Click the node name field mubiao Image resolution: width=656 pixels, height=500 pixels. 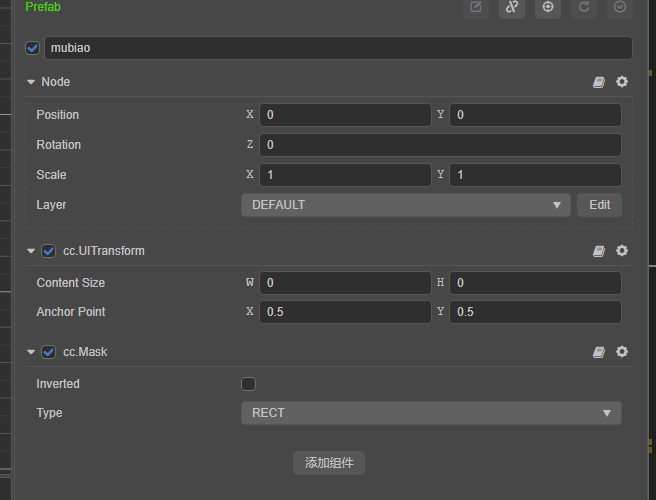(338, 48)
